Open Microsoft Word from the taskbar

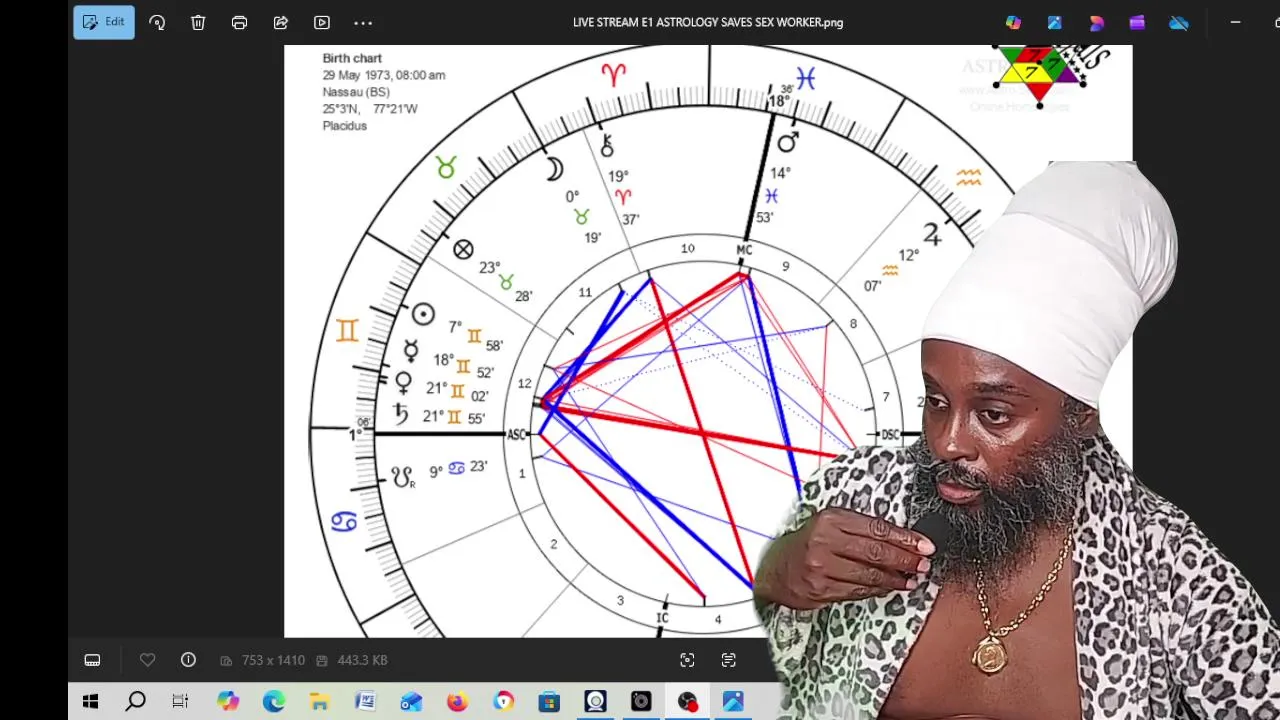point(365,702)
